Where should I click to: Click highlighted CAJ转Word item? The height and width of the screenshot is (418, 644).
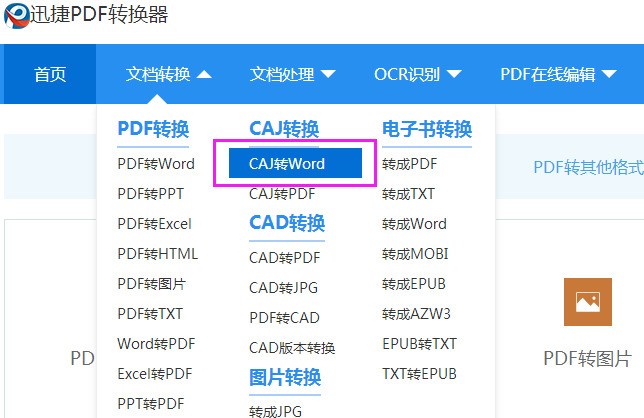[295, 163]
